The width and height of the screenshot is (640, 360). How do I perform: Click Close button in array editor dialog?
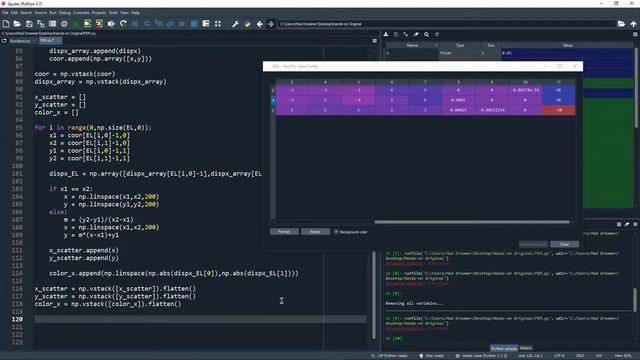(x=564, y=244)
